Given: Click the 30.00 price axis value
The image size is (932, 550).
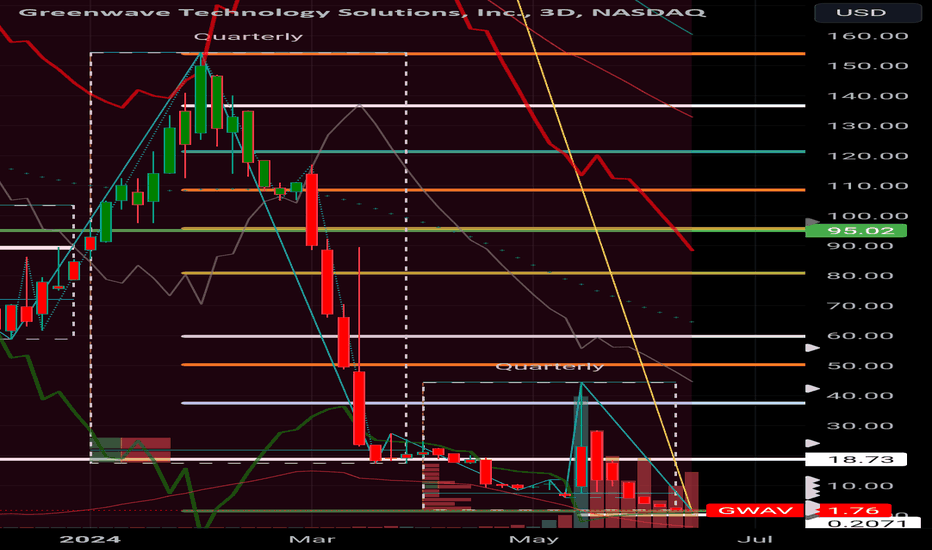Looking at the screenshot, I should pyautogui.click(x=861, y=426).
